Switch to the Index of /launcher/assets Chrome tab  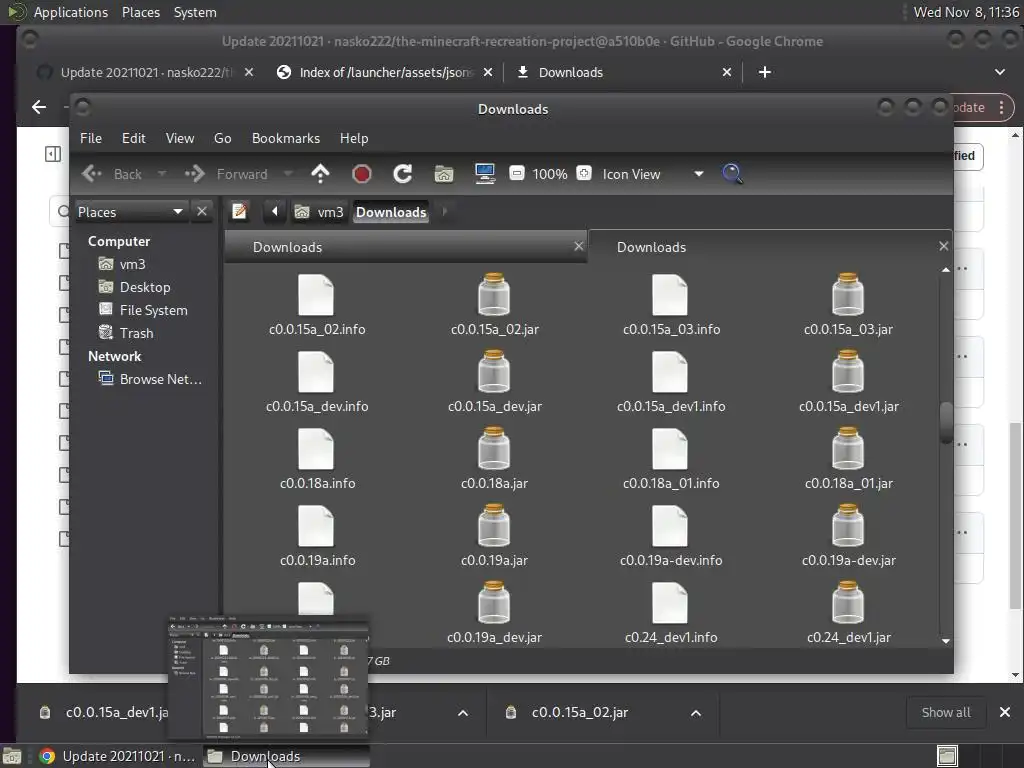pyautogui.click(x=385, y=72)
